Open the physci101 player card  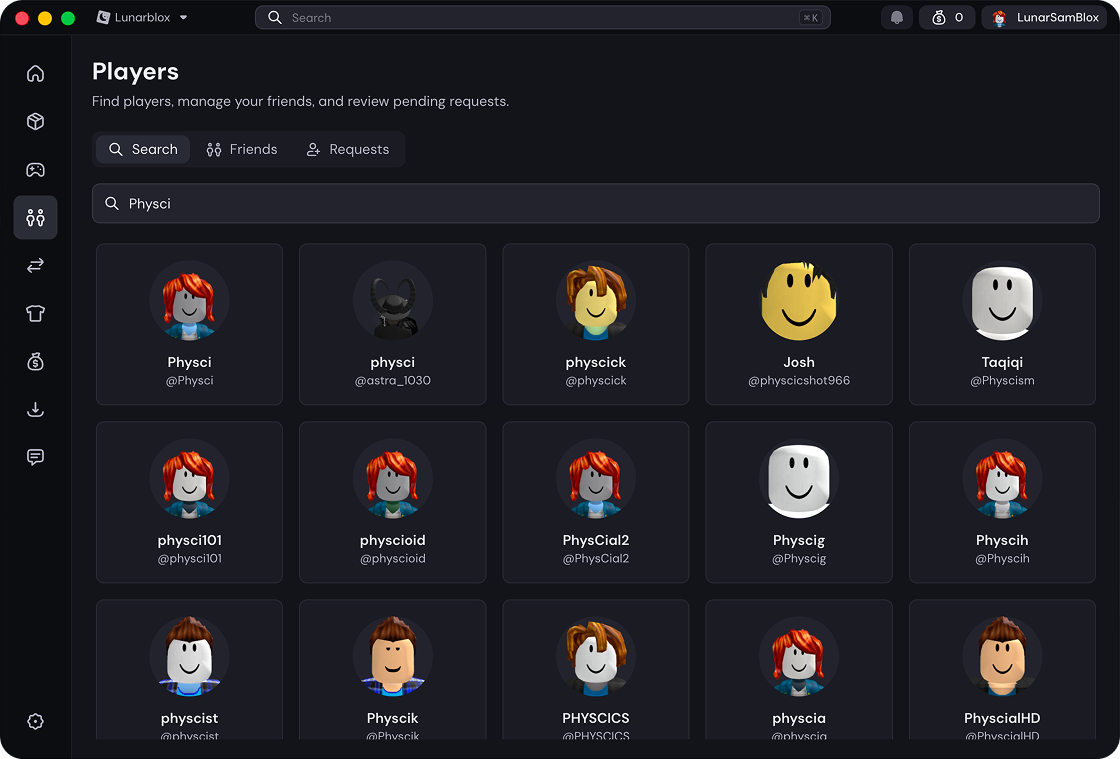189,502
